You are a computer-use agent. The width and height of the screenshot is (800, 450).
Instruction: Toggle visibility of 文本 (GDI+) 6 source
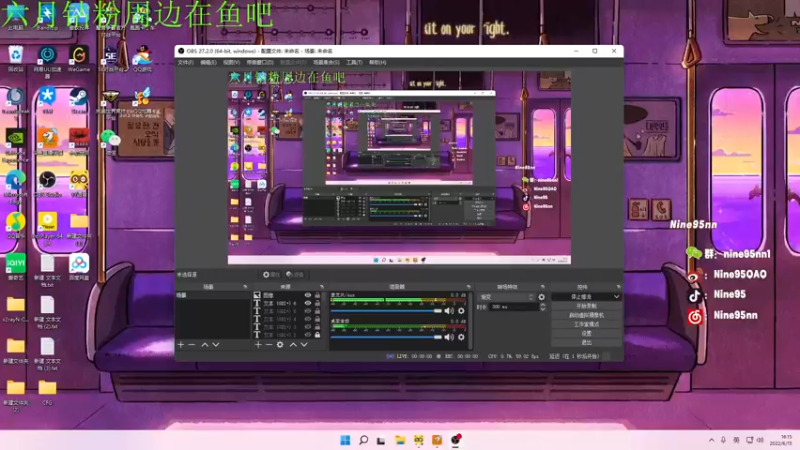[x=308, y=303]
